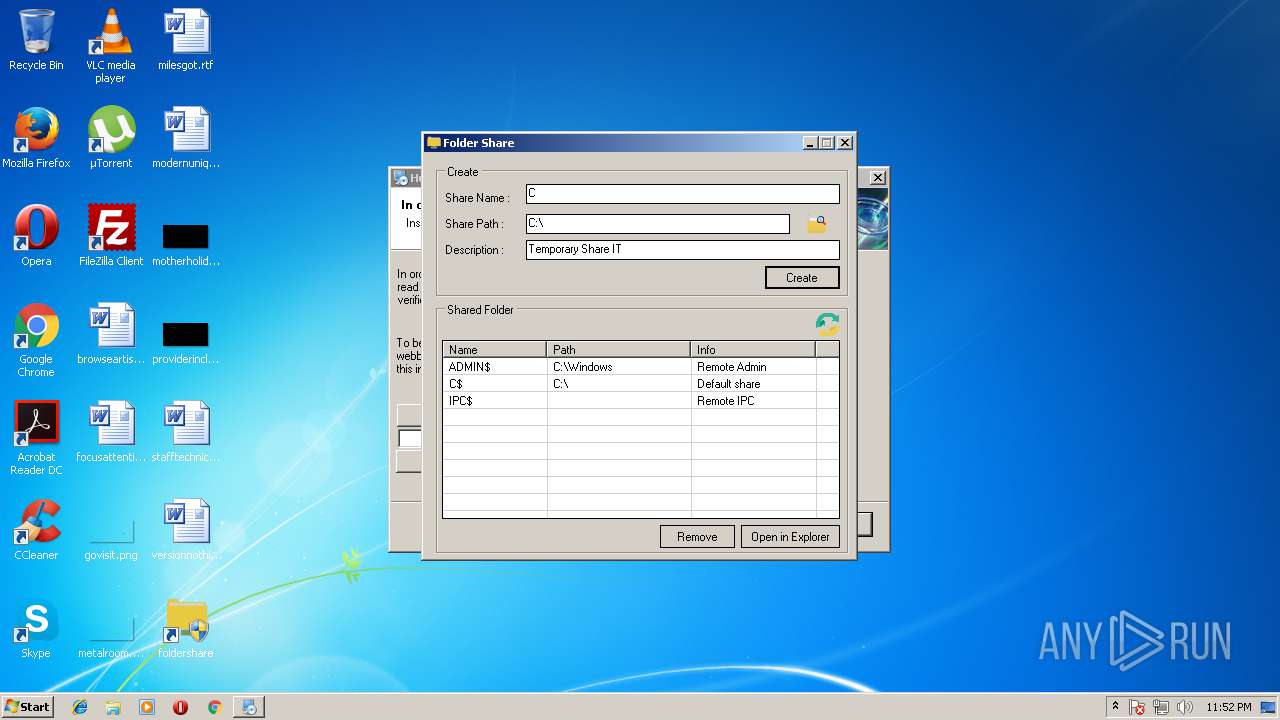Launch Skype desktop shortcut
Screen dimensions: 1280x720
tap(36, 628)
